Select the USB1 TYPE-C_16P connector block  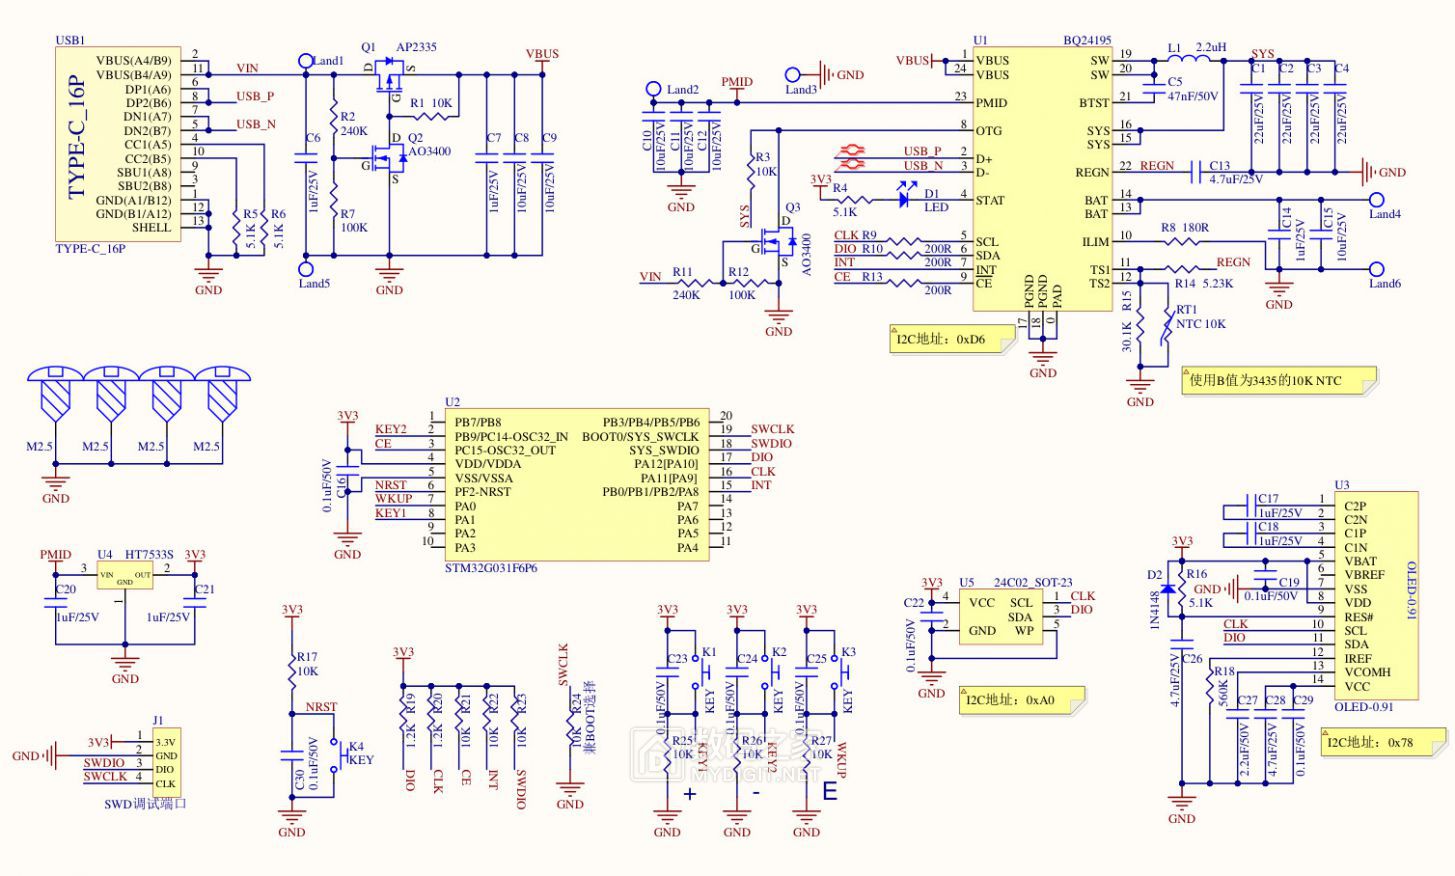pyautogui.click(x=119, y=143)
